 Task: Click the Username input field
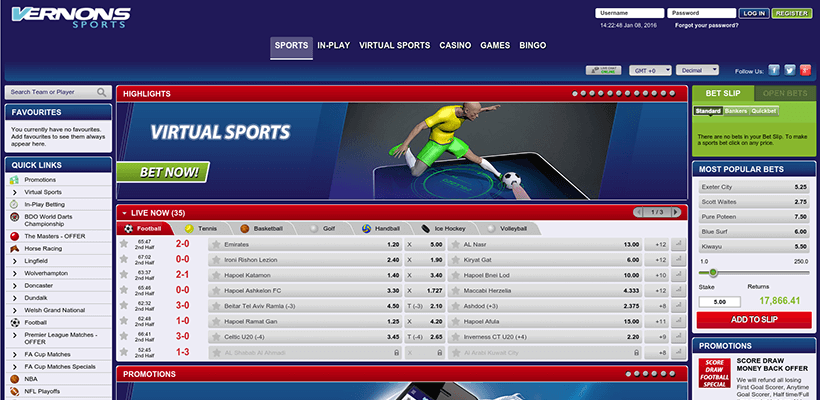click(x=629, y=13)
